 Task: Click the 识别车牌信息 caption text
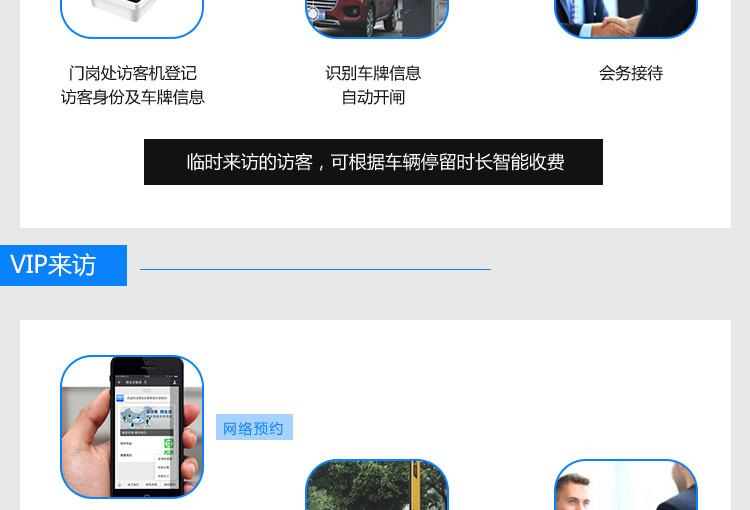[x=373, y=73]
